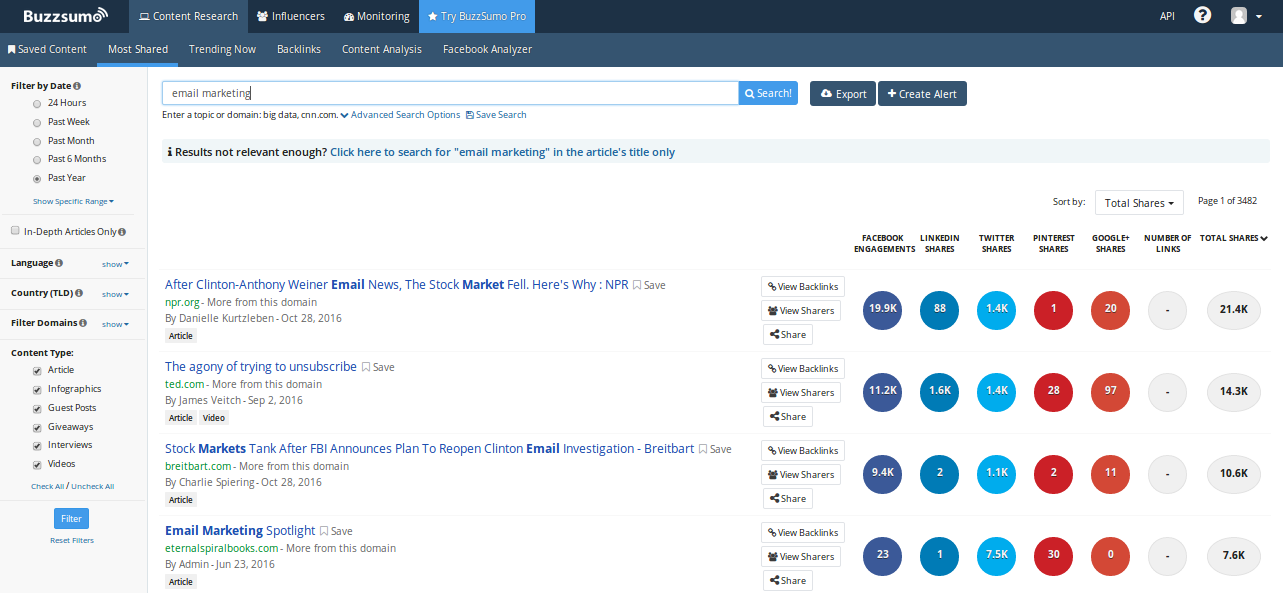The height and width of the screenshot is (593, 1283).
Task: Click the BuzzSumo logo
Action: pos(66,16)
